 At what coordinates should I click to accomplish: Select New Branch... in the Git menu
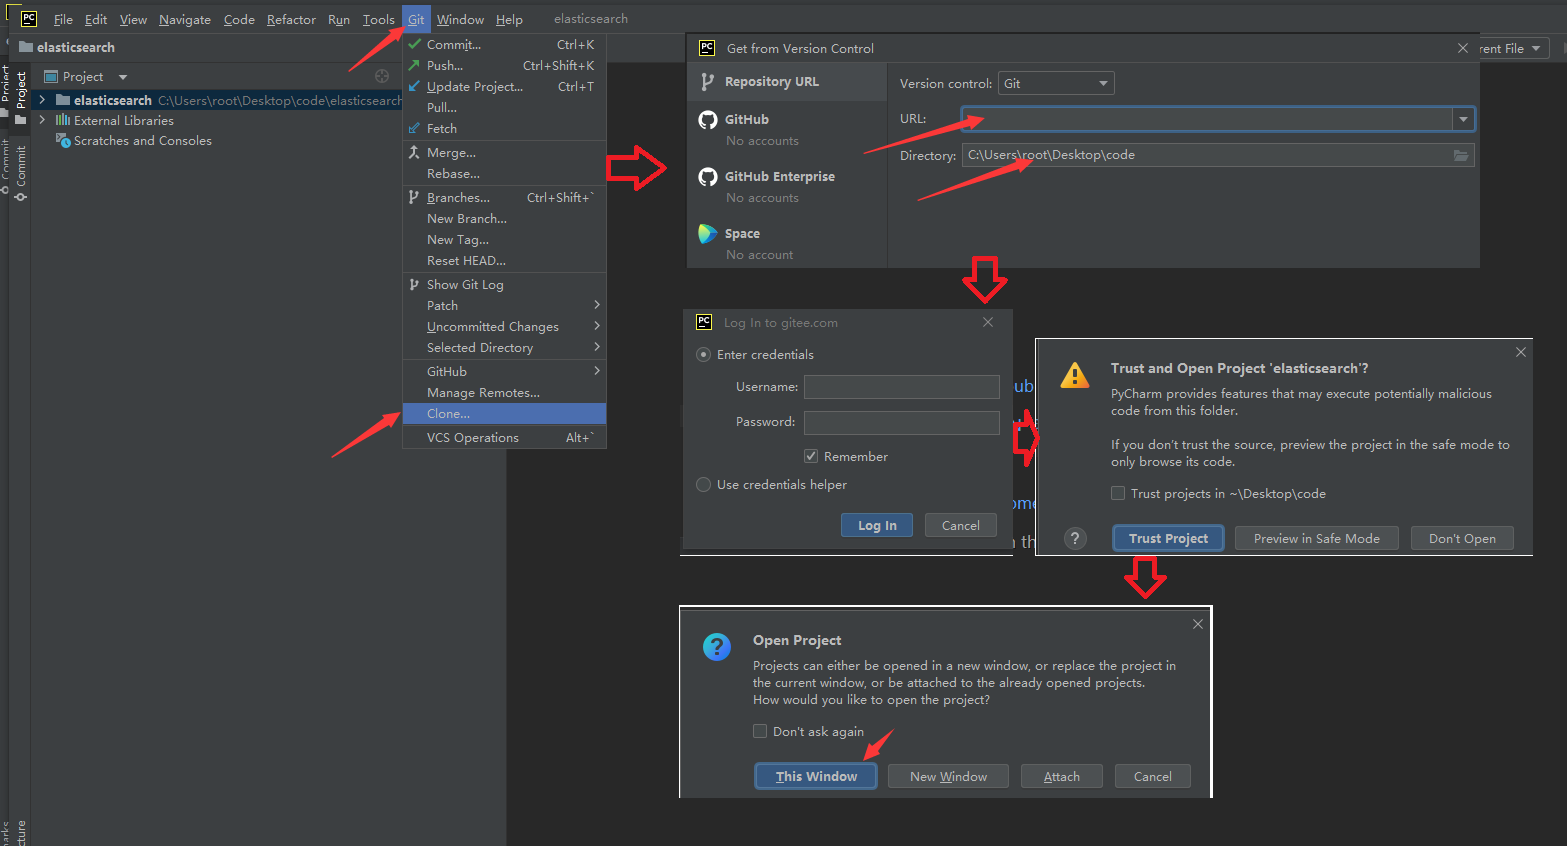(x=504, y=218)
